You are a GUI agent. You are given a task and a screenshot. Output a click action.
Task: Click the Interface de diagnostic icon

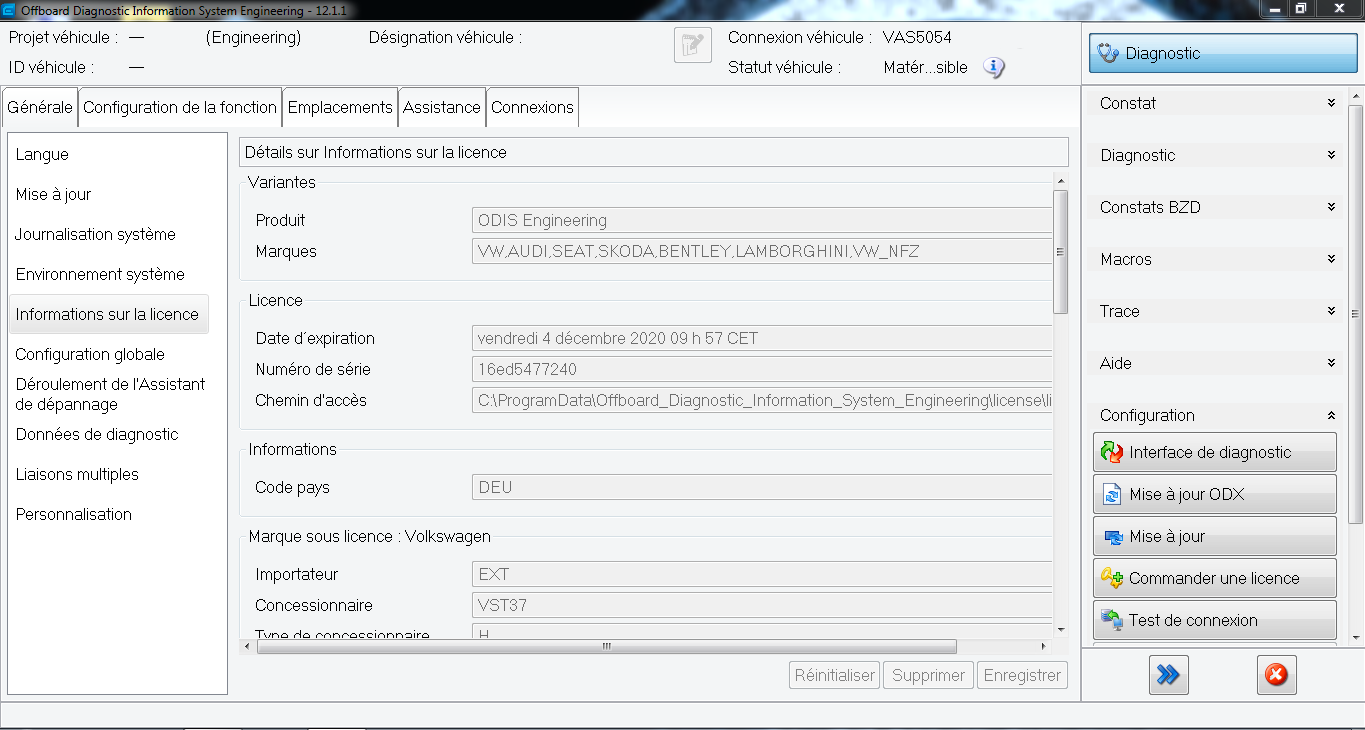[1112, 452]
